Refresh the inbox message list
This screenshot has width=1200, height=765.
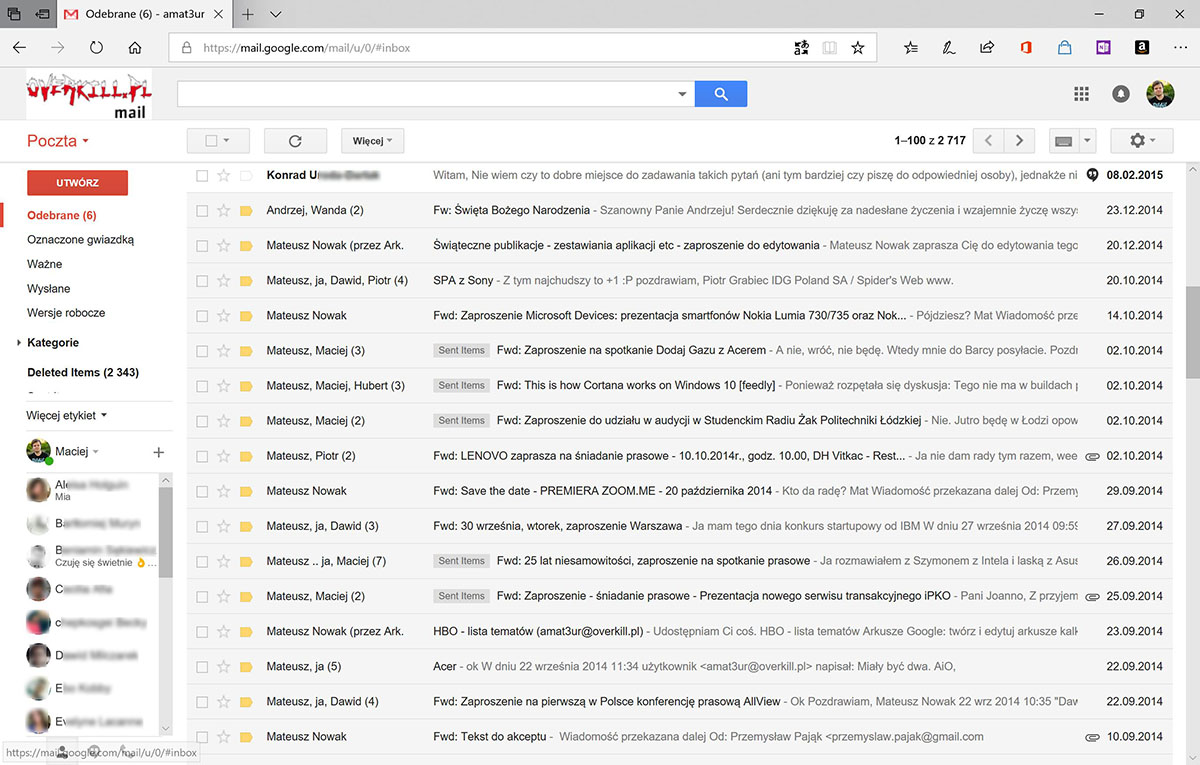[x=295, y=141]
